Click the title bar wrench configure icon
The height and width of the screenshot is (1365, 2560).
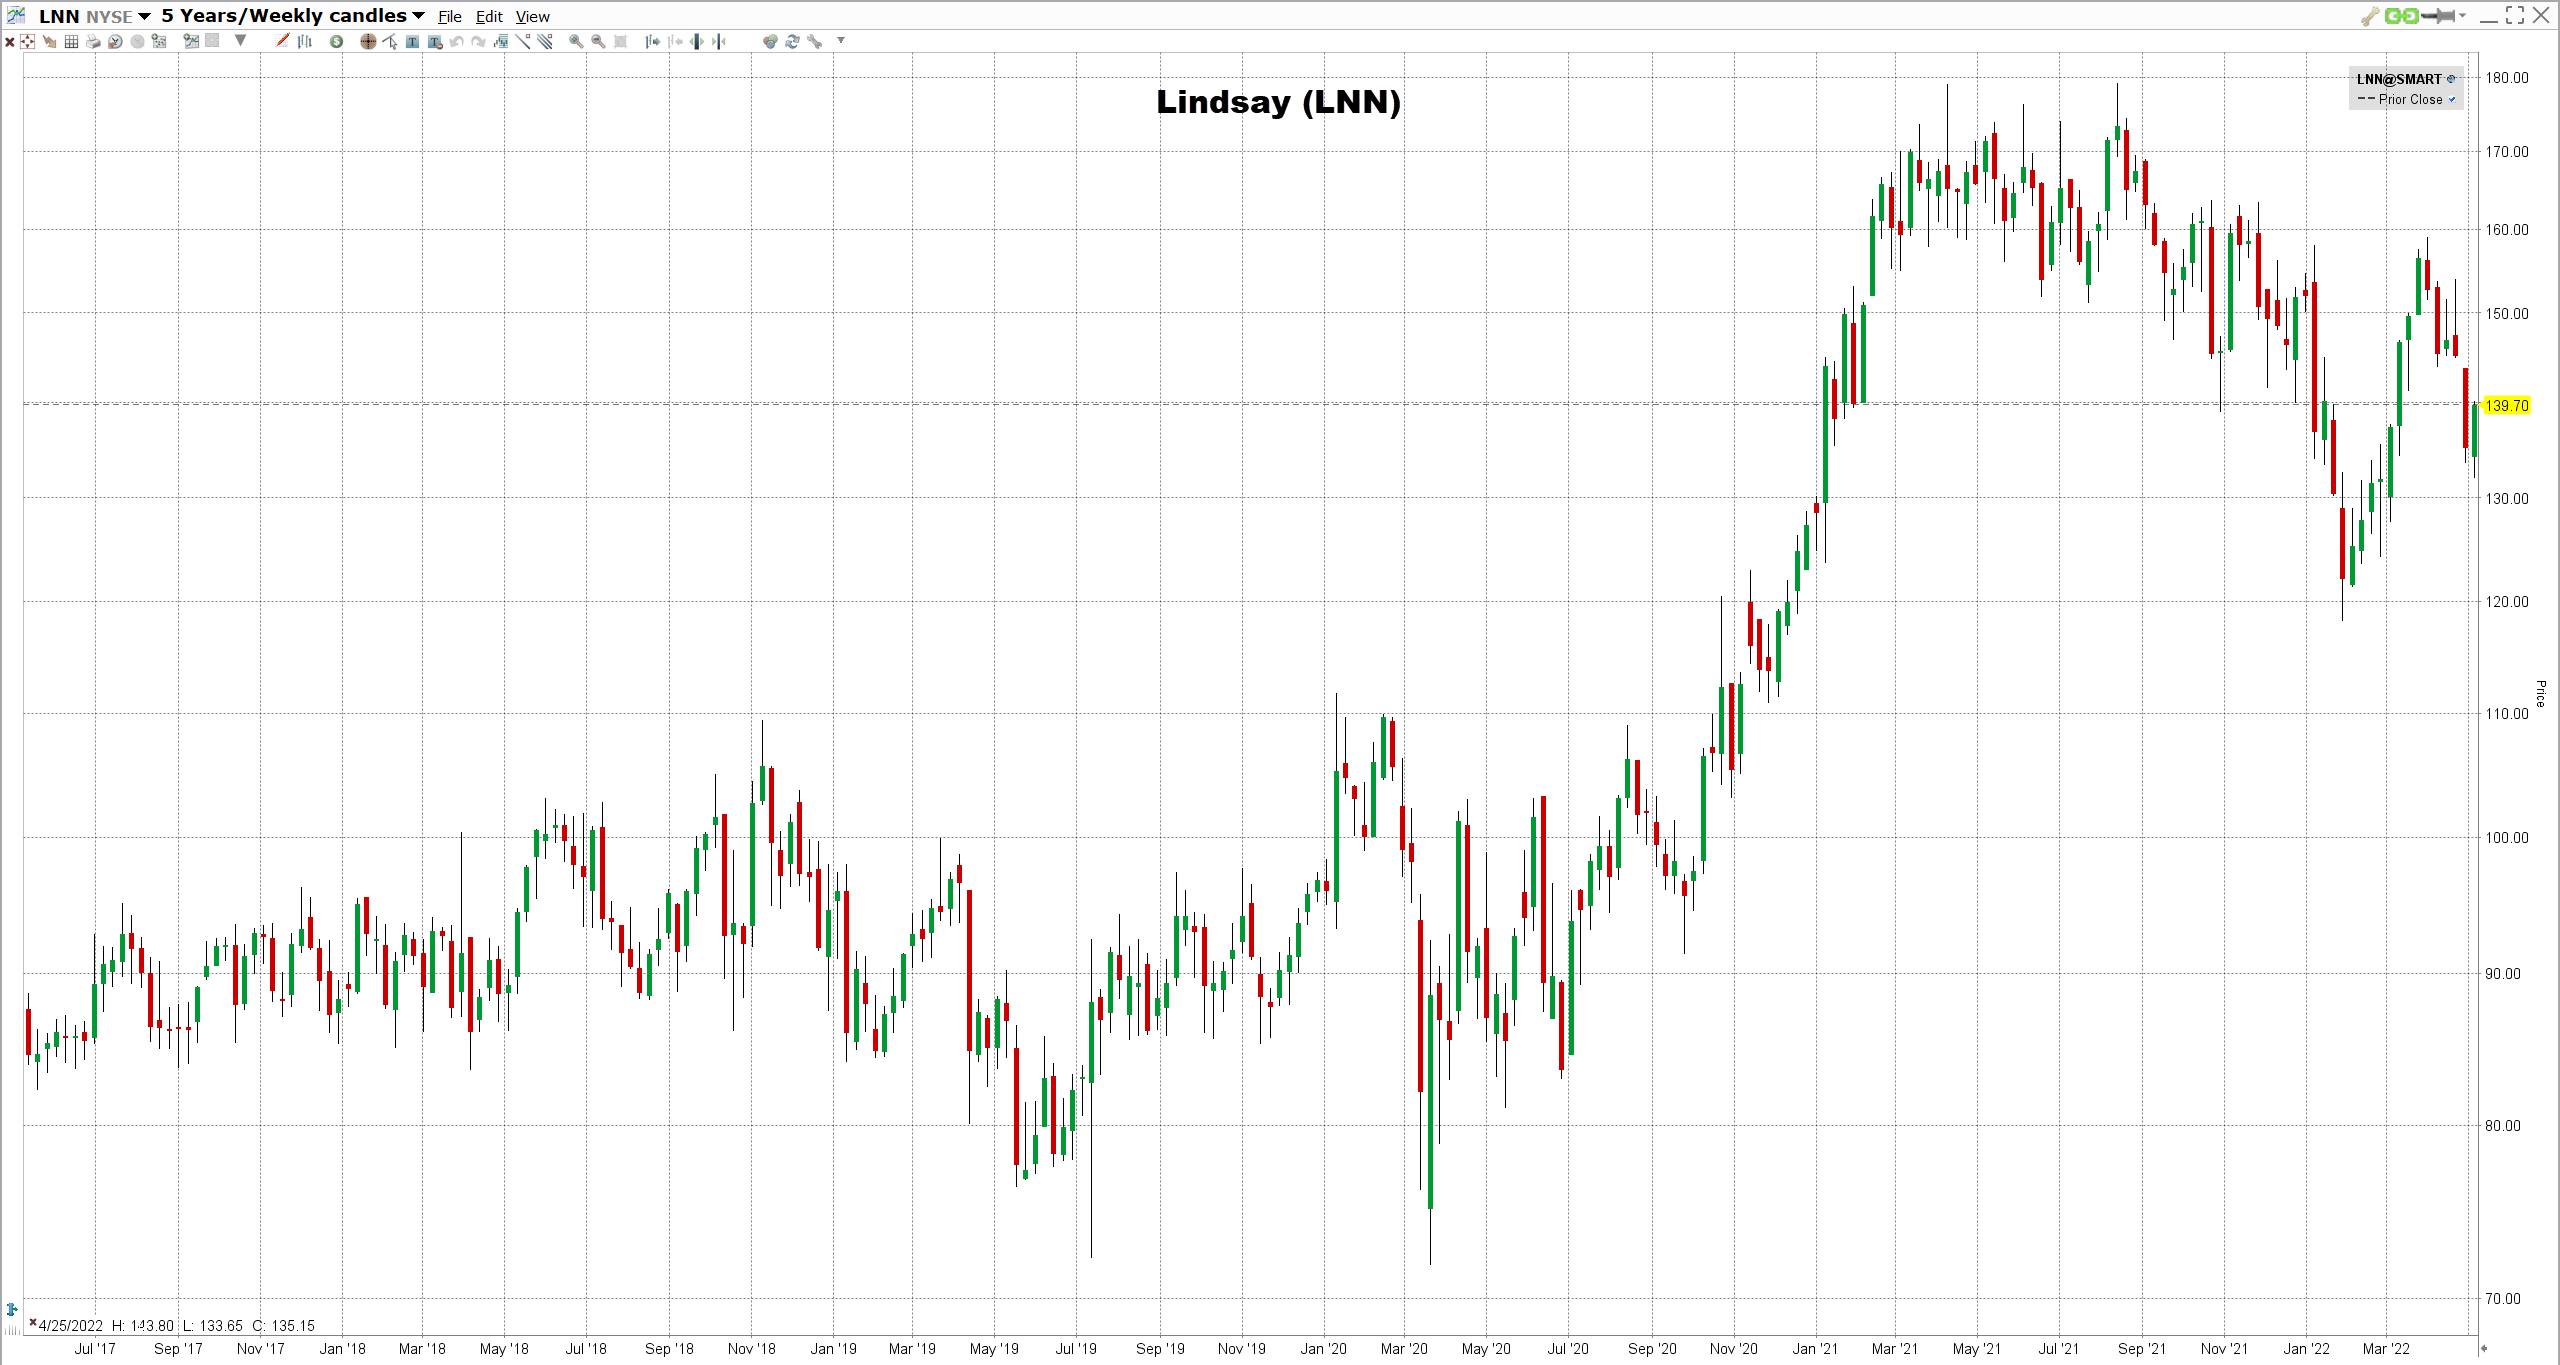(2370, 15)
